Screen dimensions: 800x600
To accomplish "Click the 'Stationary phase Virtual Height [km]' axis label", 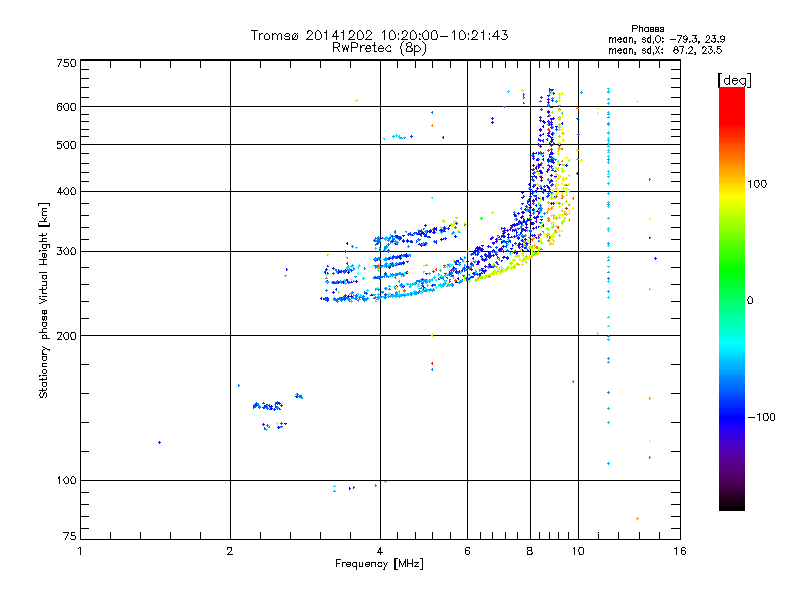I will pos(44,301).
